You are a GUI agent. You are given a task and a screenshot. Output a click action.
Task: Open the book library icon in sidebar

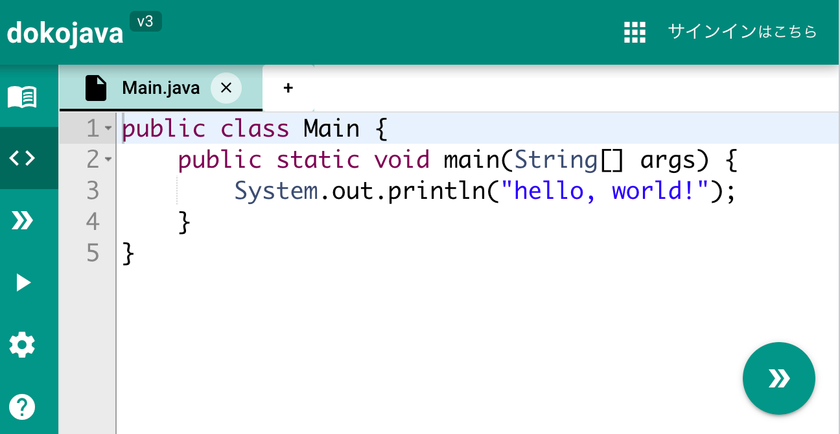click(x=22, y=98)
